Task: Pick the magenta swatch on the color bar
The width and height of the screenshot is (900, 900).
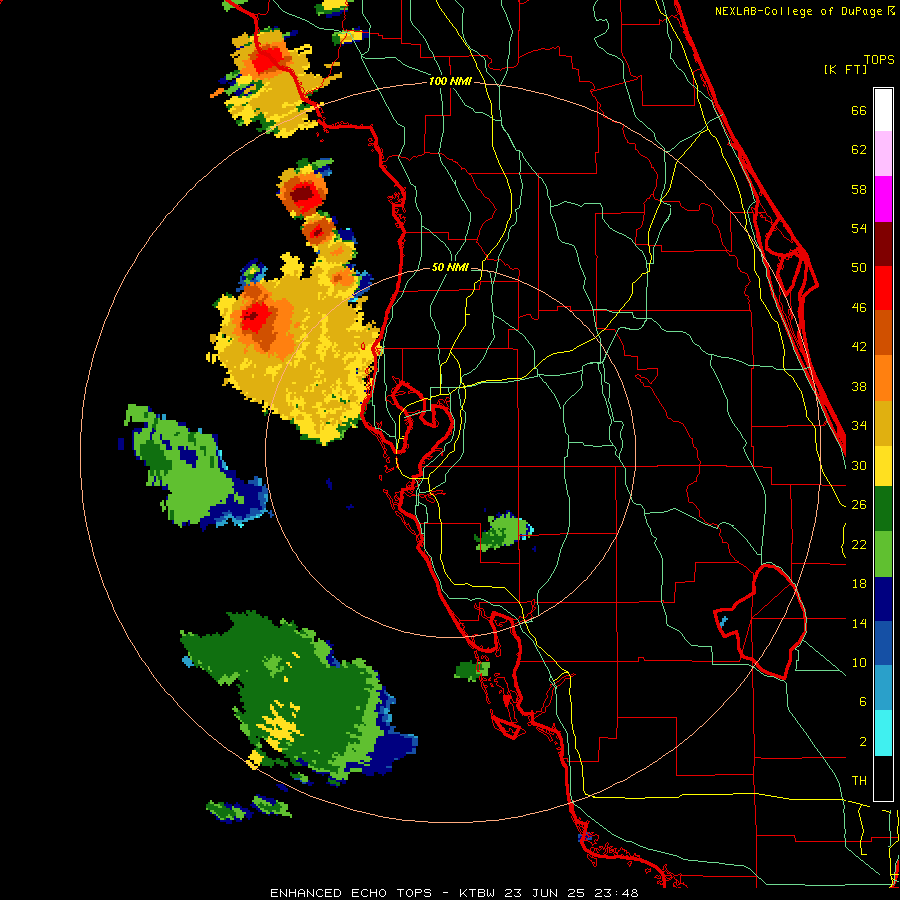Action: [x=883, y=199]
